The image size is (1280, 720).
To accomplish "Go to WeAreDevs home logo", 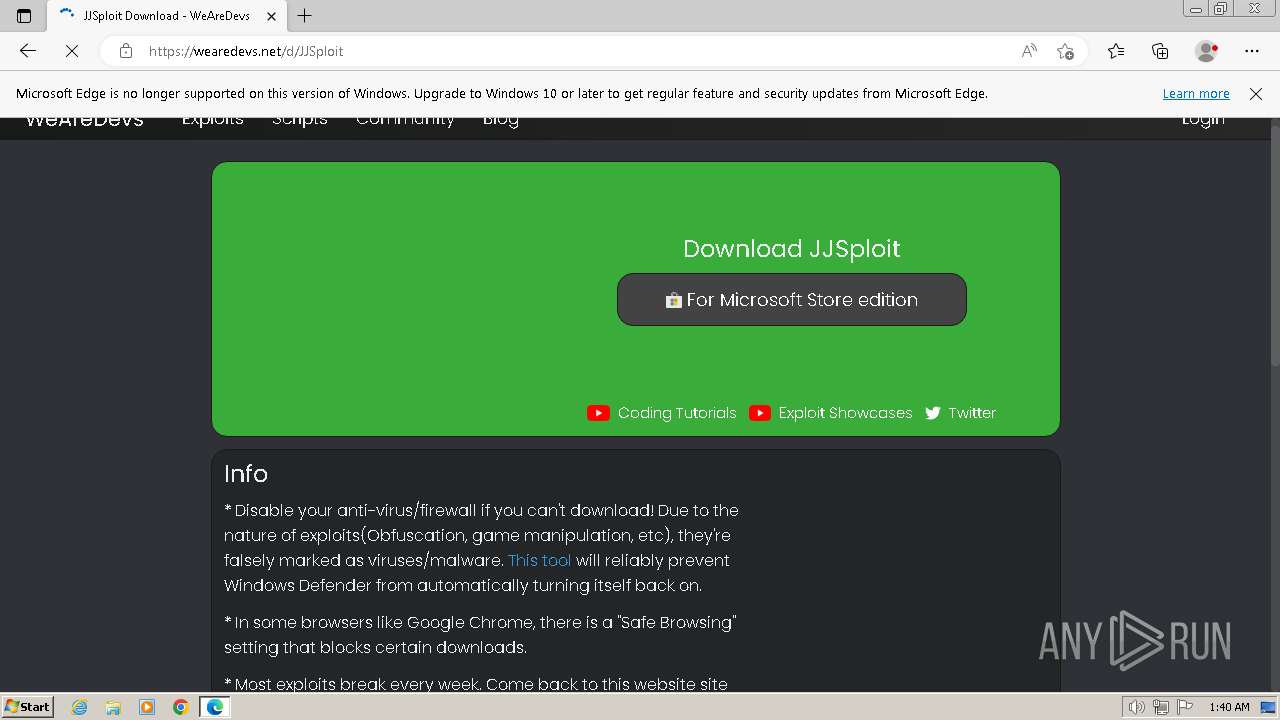I will [x=85, y=121].
